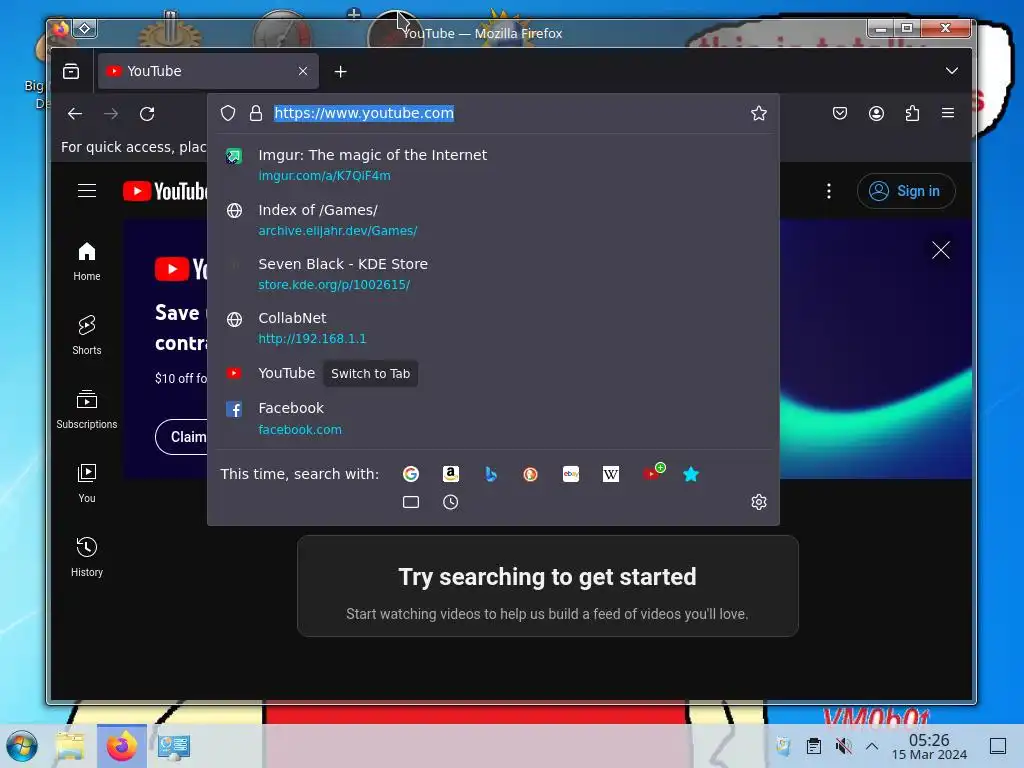Open the Extensions puzzle icon
This screenshot has width=1024, height=768.
pos(912,114)
